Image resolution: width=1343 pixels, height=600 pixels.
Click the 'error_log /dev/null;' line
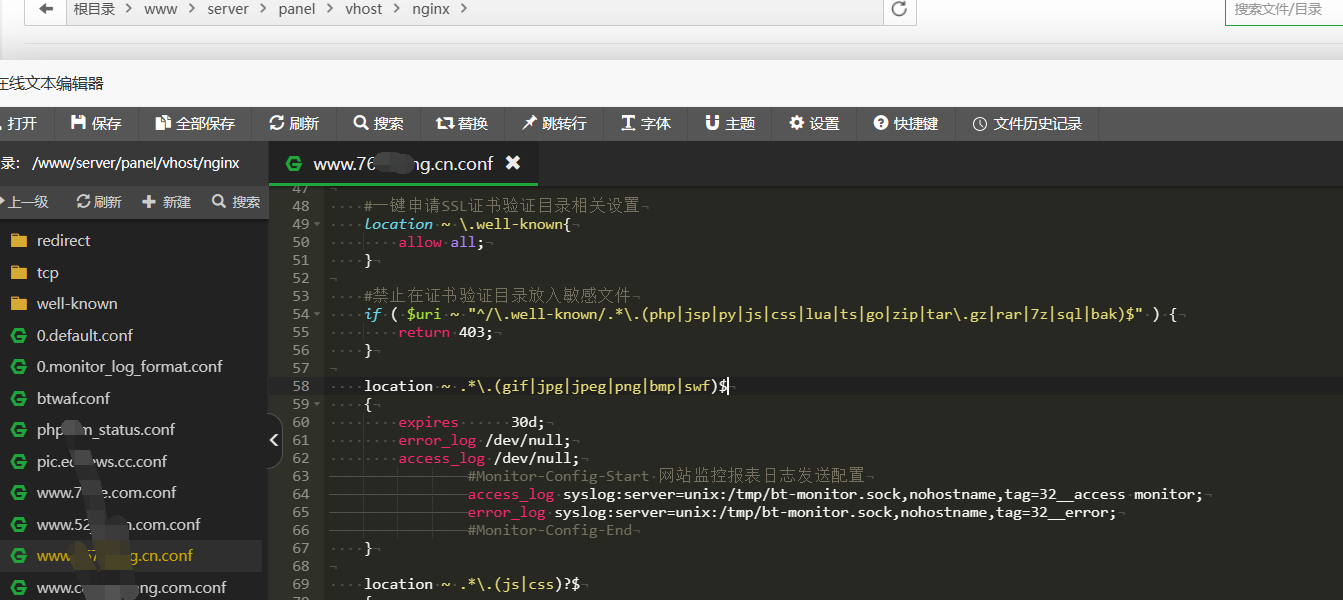[484, 440]
